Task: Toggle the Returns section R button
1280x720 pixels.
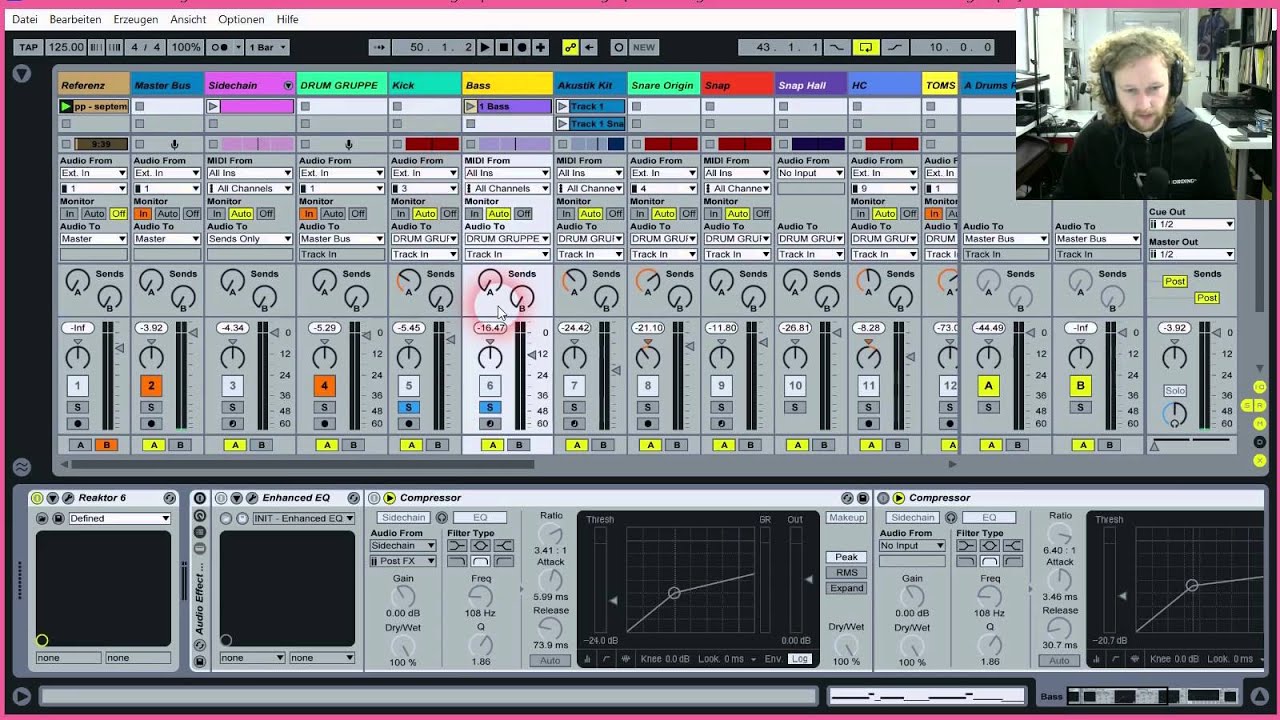Action: pos(1260,405)
